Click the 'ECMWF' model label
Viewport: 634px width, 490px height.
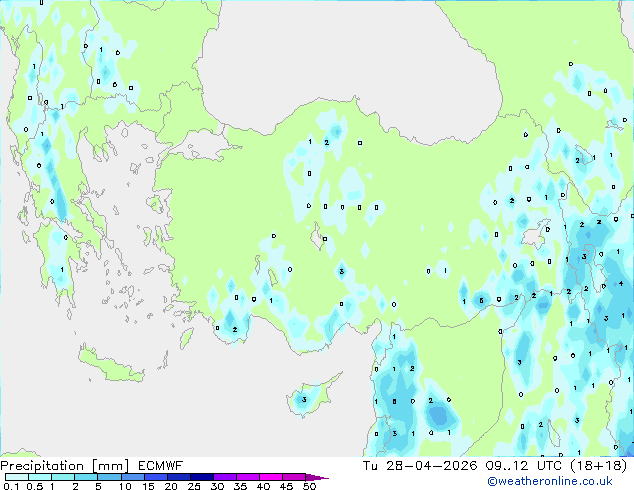click(160, 466)
